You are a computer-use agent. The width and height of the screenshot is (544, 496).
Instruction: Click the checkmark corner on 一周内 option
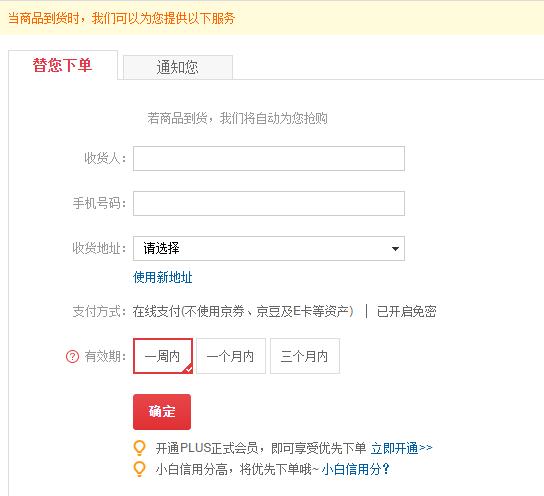coord(188,369)
